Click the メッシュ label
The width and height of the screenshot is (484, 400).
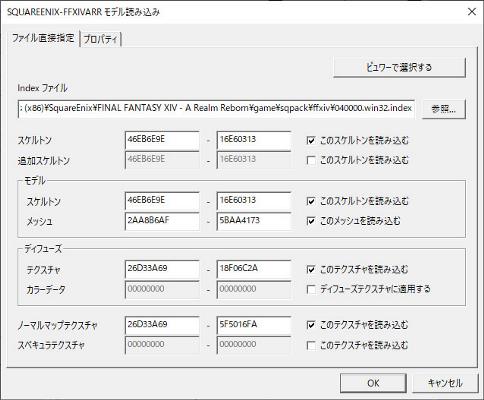point(40,221)
